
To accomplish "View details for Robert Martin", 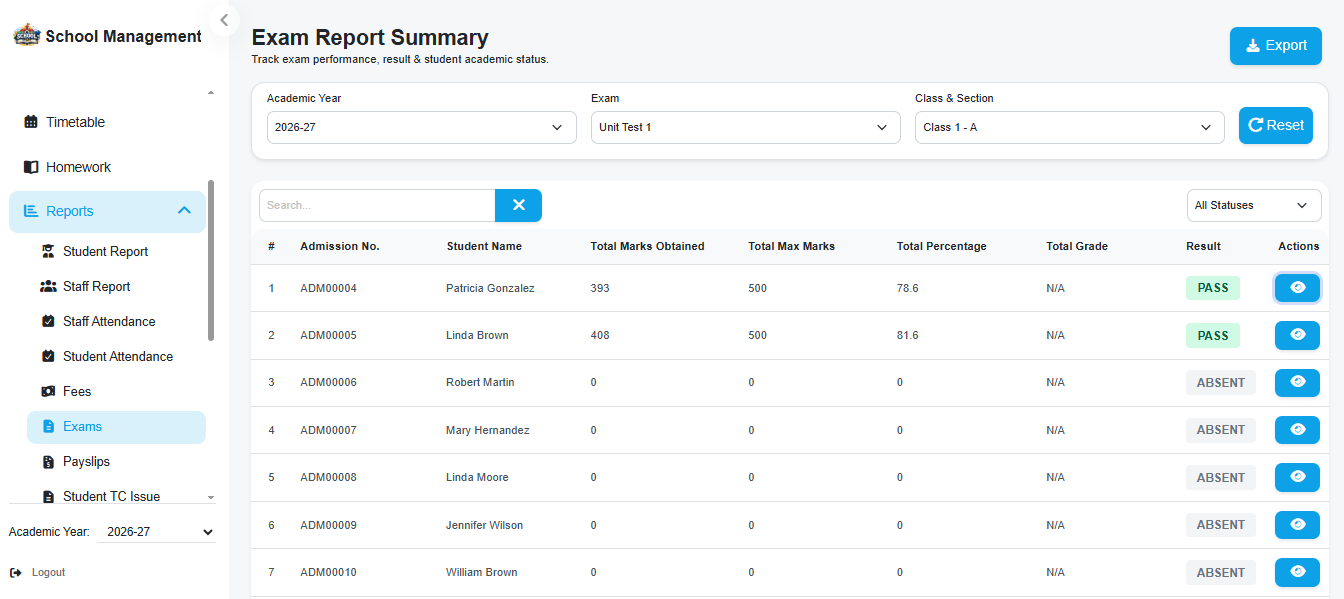I will point(1297,382).
